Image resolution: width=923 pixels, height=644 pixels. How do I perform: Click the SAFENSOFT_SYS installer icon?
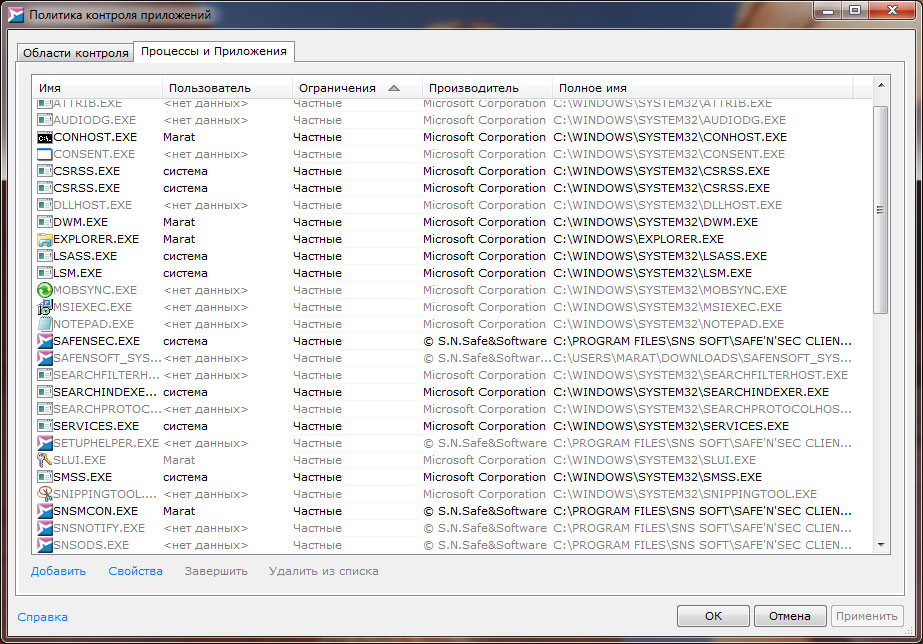point(45,358)
